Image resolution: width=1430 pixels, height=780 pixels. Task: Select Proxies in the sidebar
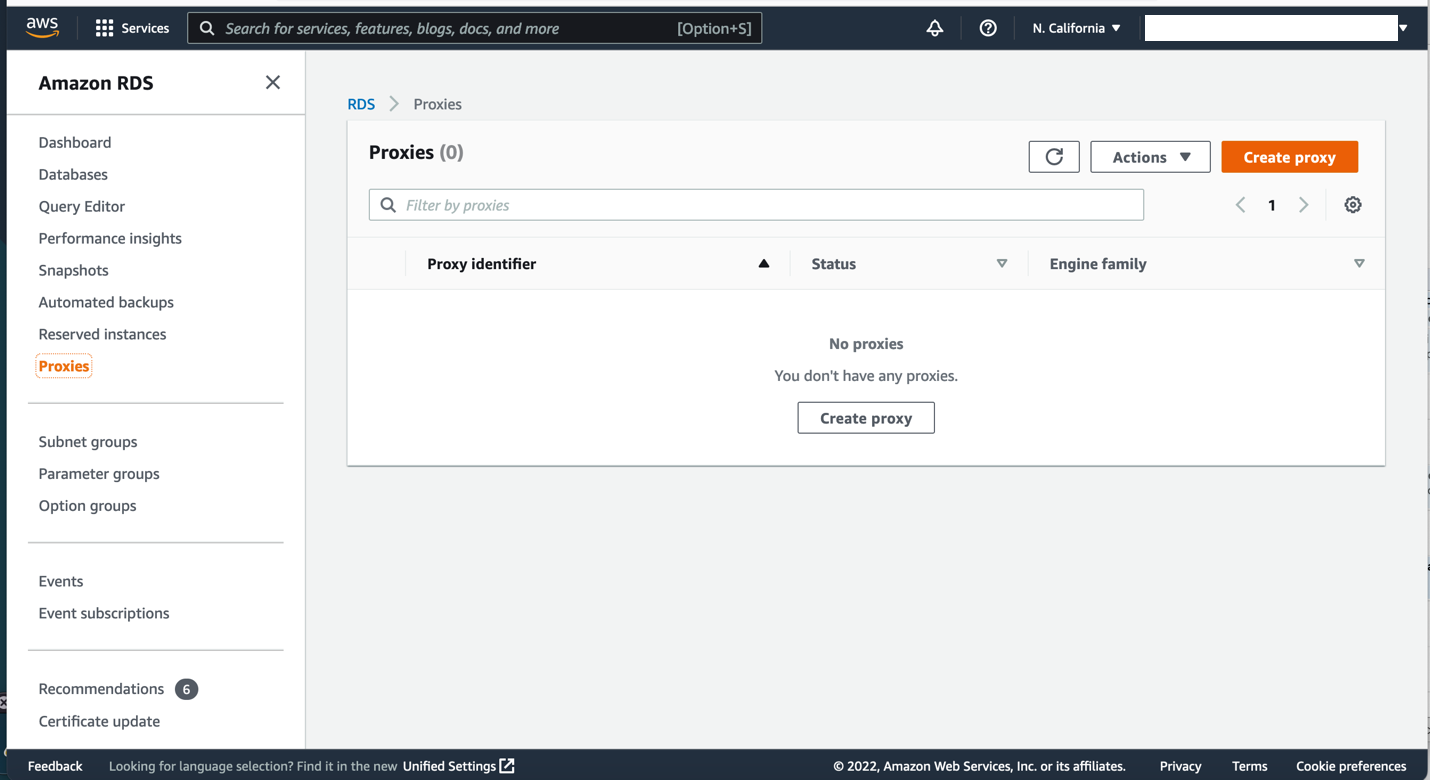[x=64, y=366]
